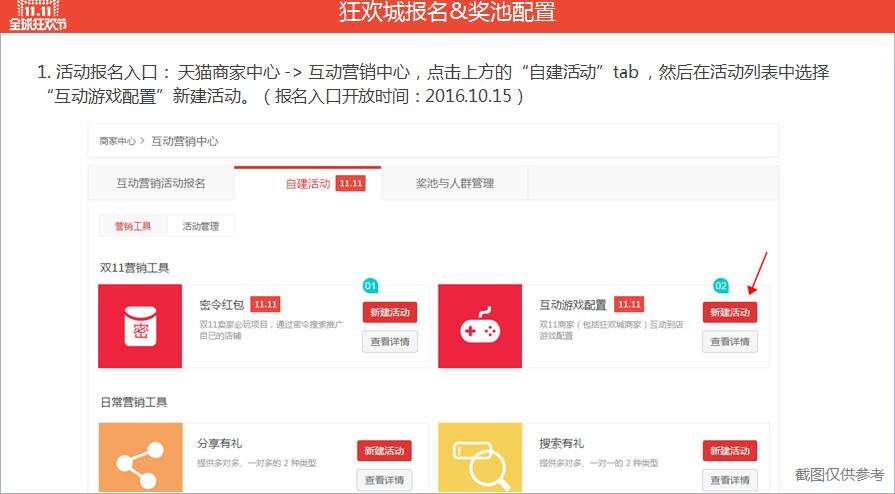The height and width of the screenshot is (494, 895).
Task: Click 查看详情 for 互动游戏配置
Action: [730, 342]
